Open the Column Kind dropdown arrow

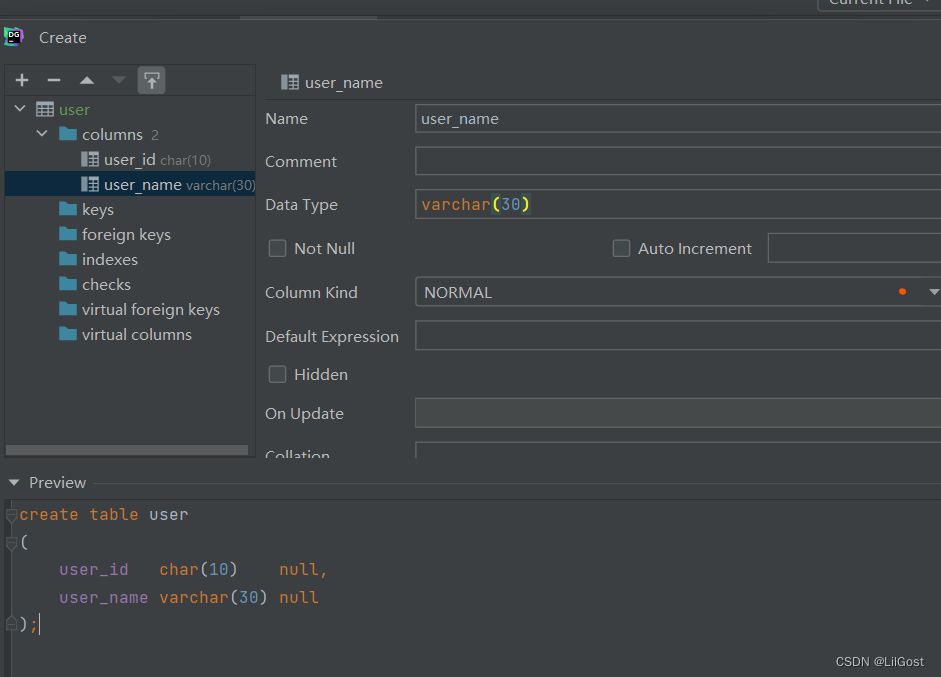click(x=933, y=292)
